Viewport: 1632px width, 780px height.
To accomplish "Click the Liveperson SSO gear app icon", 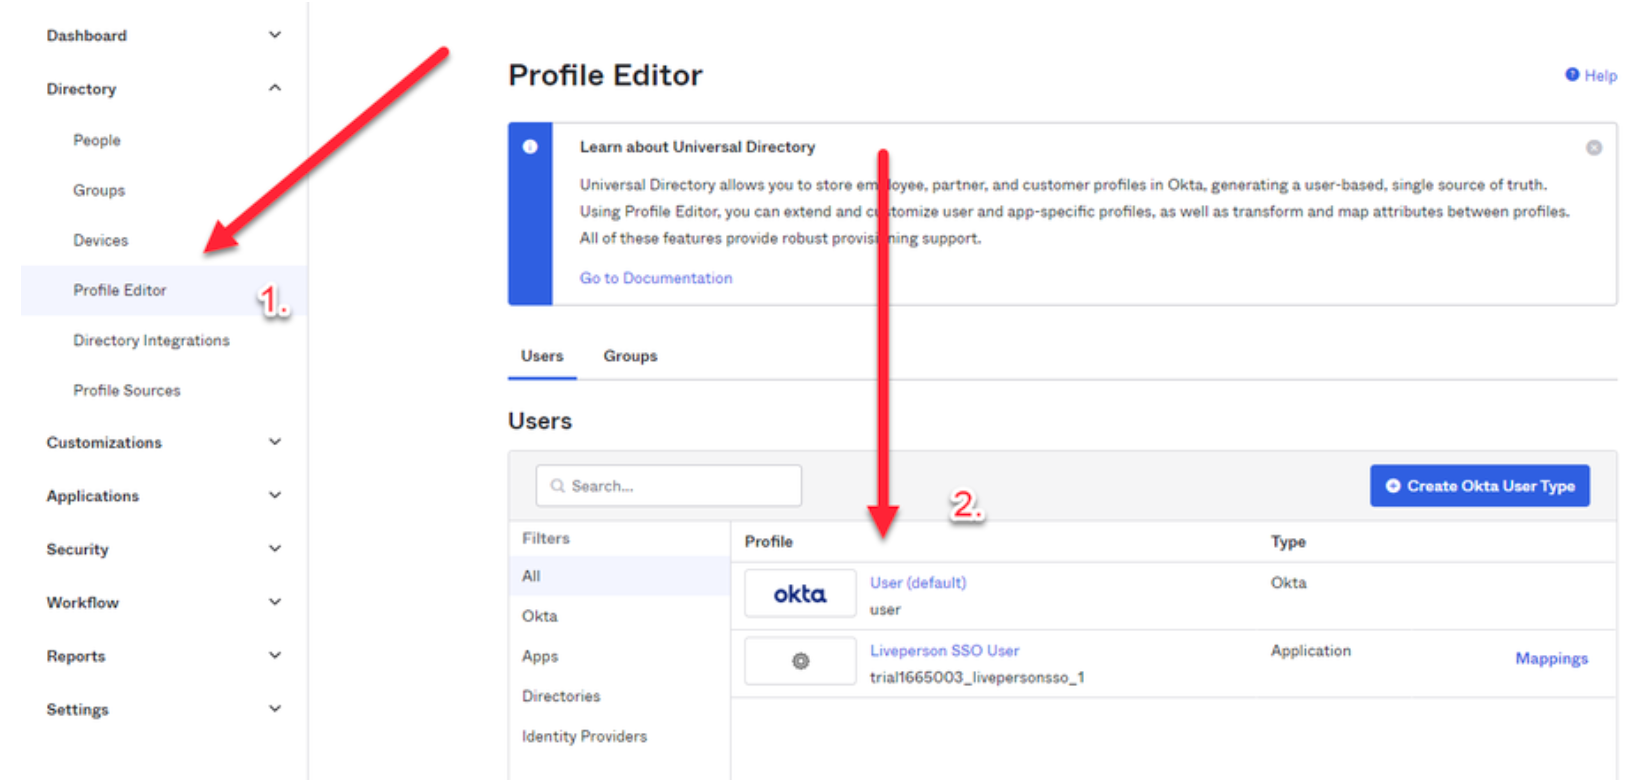I will pyautogui.click(x=800, y=661).
